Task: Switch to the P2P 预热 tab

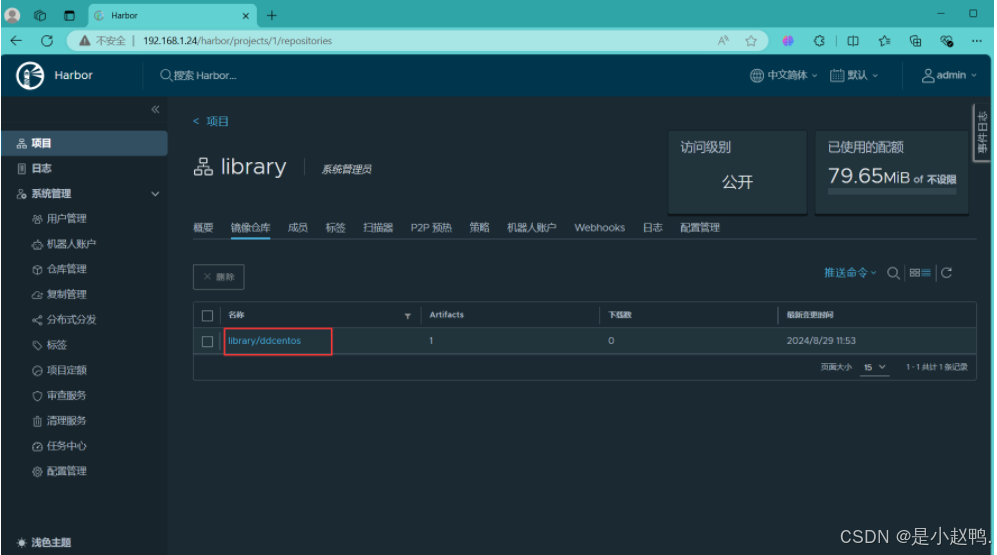Action: tap(431, 228)
